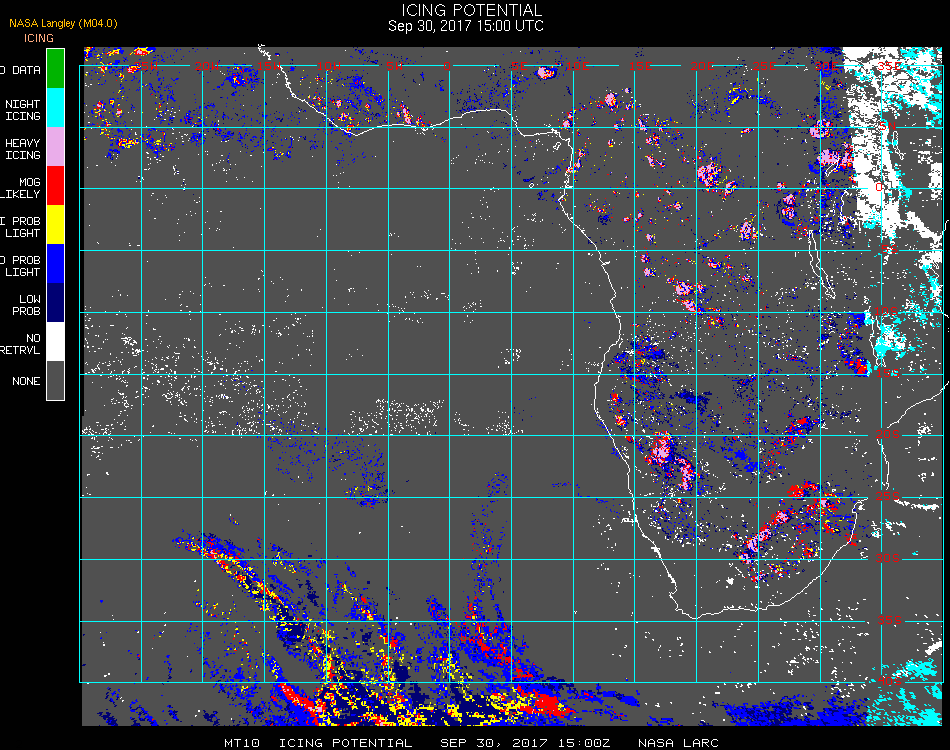Click the gray NONE legend swatch
950x750 pixels.
[x=55, y=380]
